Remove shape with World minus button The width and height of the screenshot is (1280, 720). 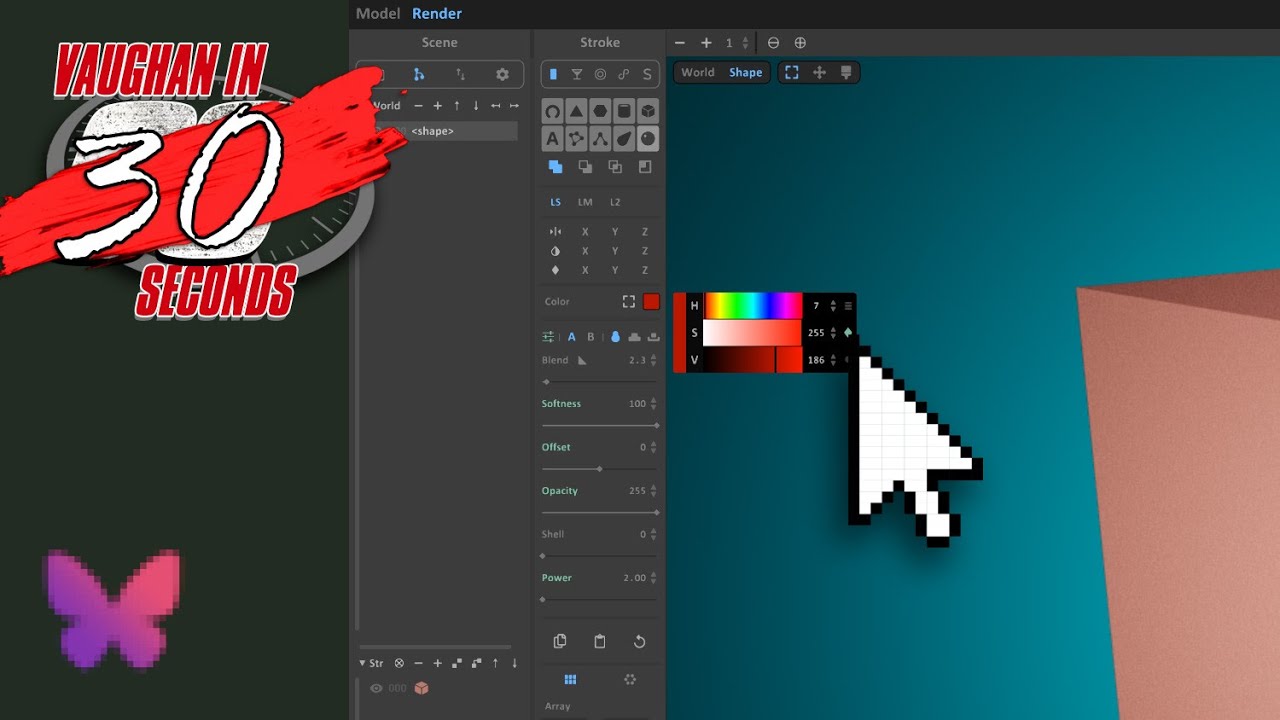(418, 105)
